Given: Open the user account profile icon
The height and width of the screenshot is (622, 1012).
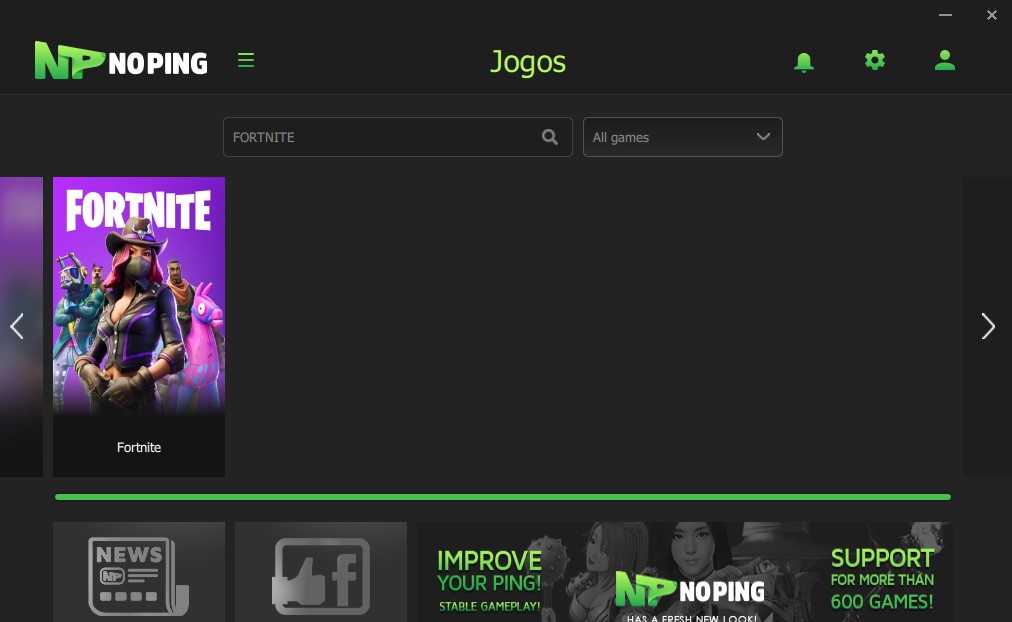Looking at the screenshot, I should coord(945,60).
